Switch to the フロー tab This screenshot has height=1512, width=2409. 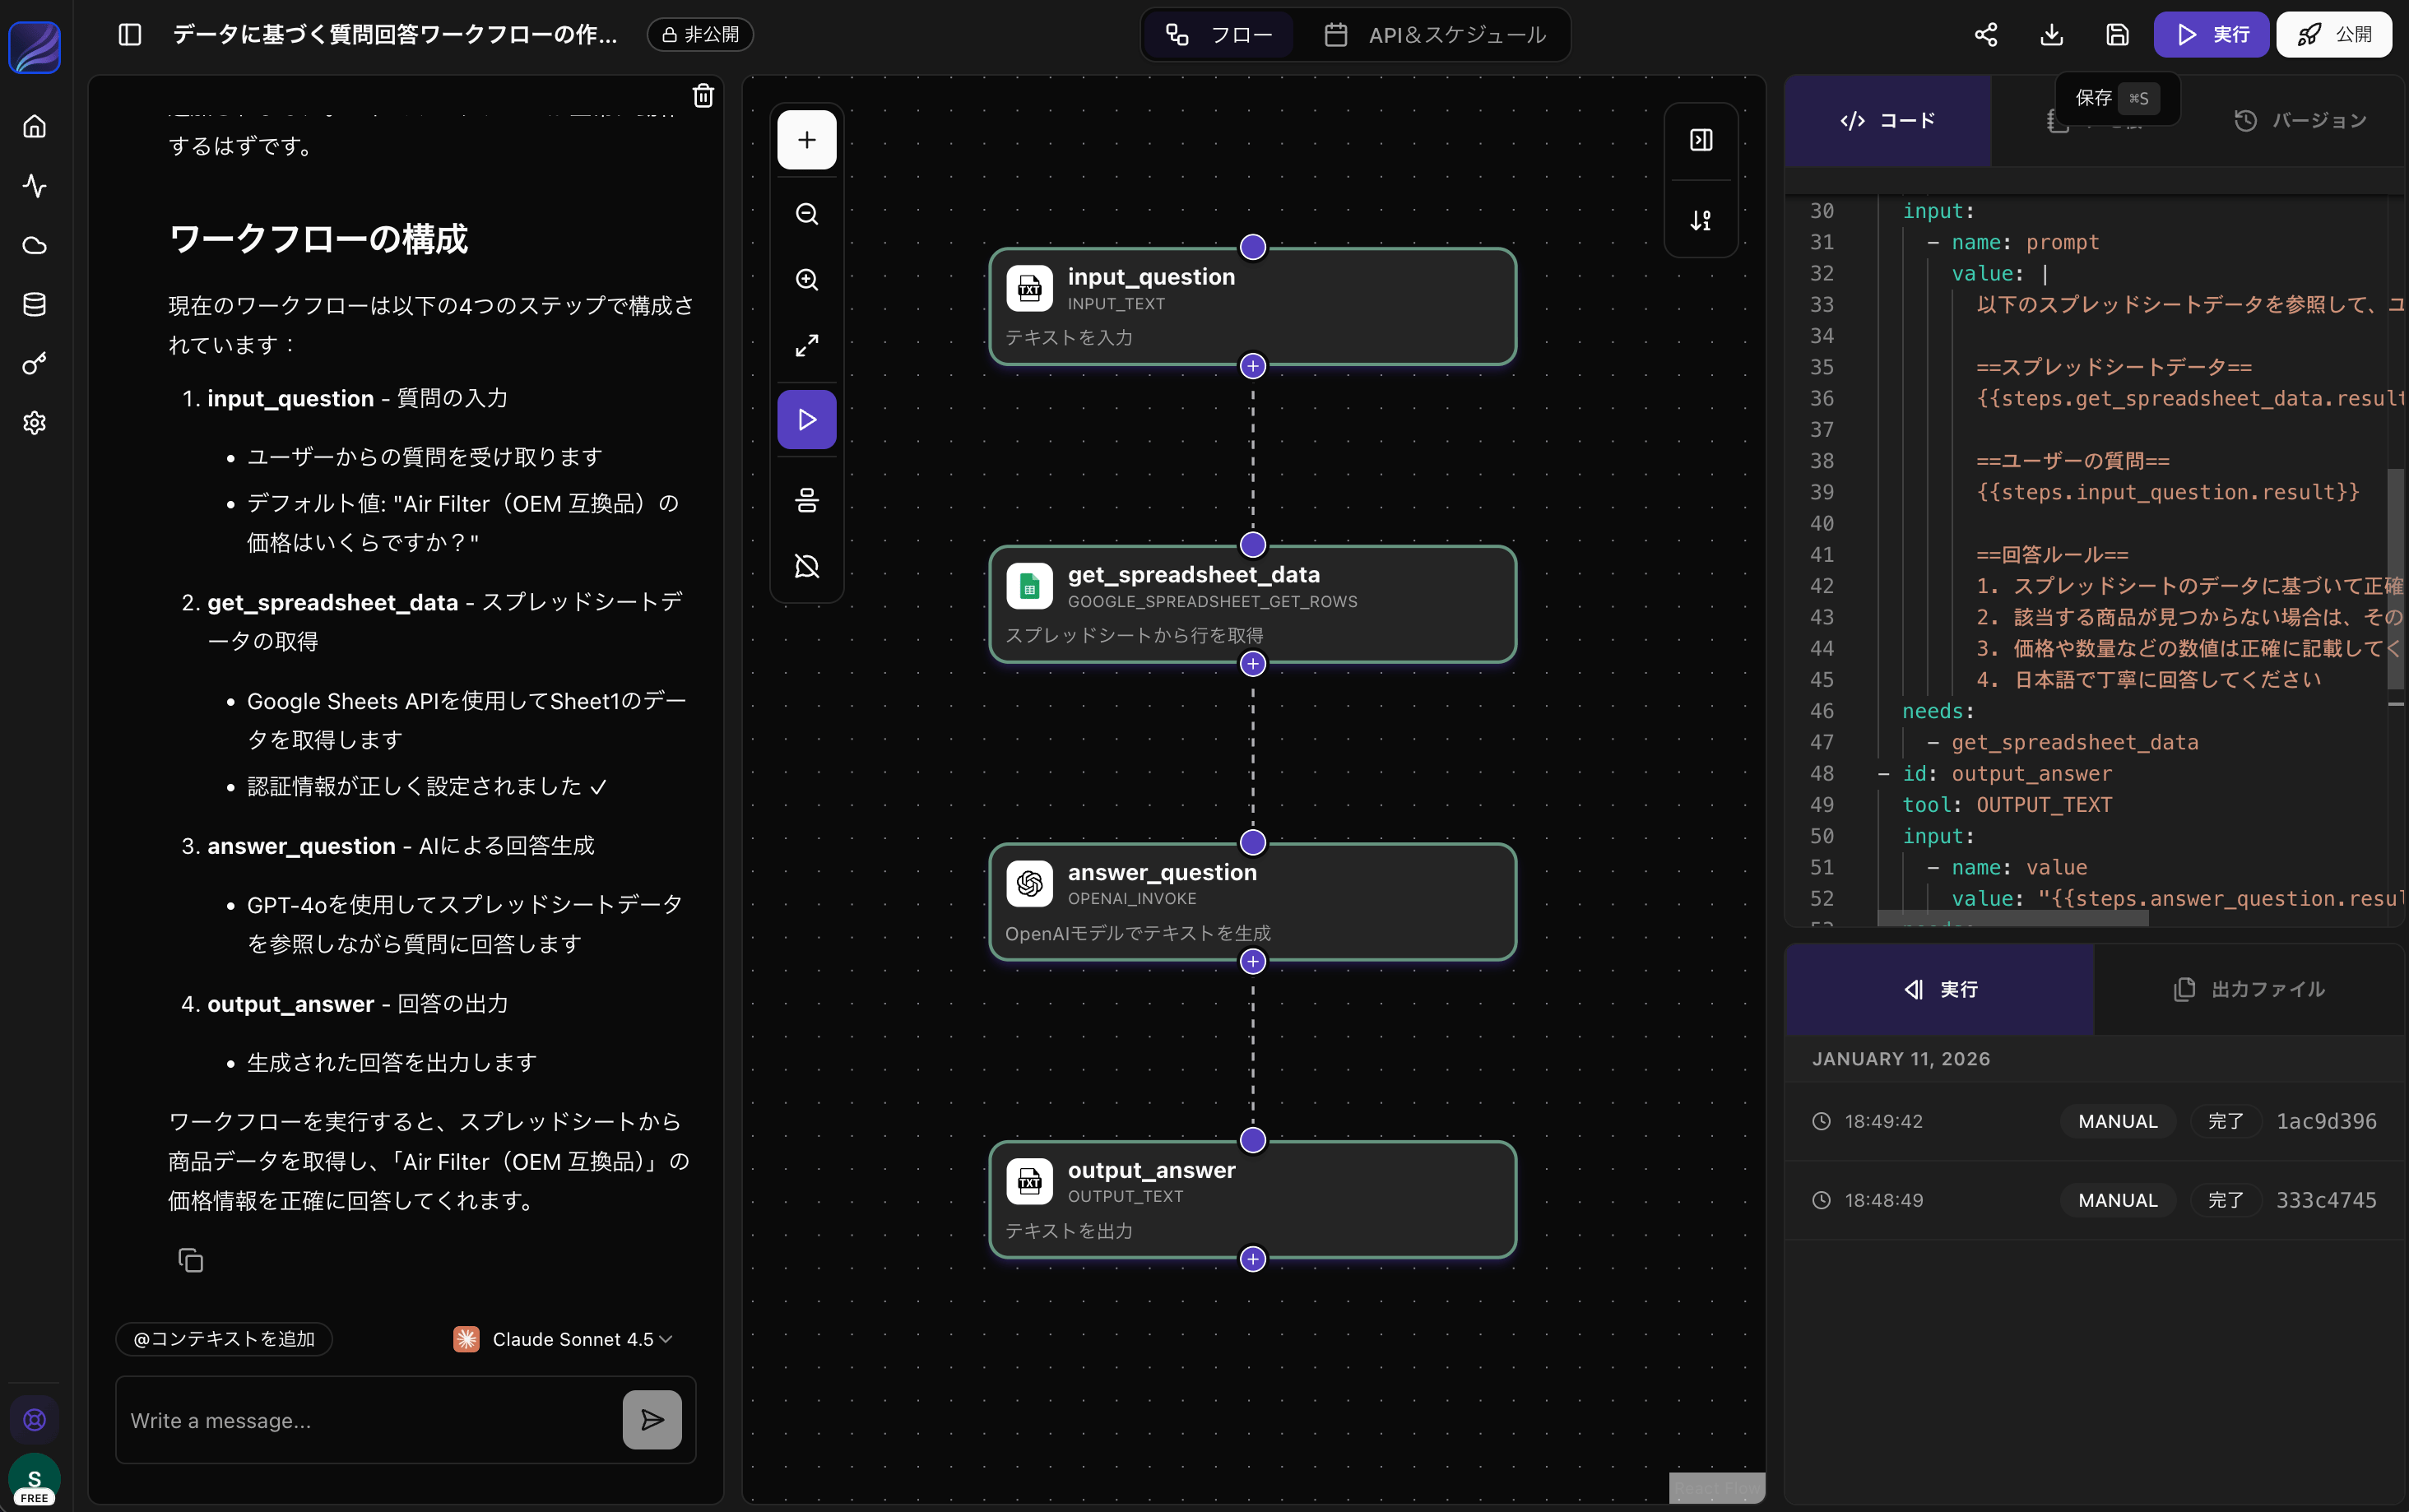point(1219,35)
